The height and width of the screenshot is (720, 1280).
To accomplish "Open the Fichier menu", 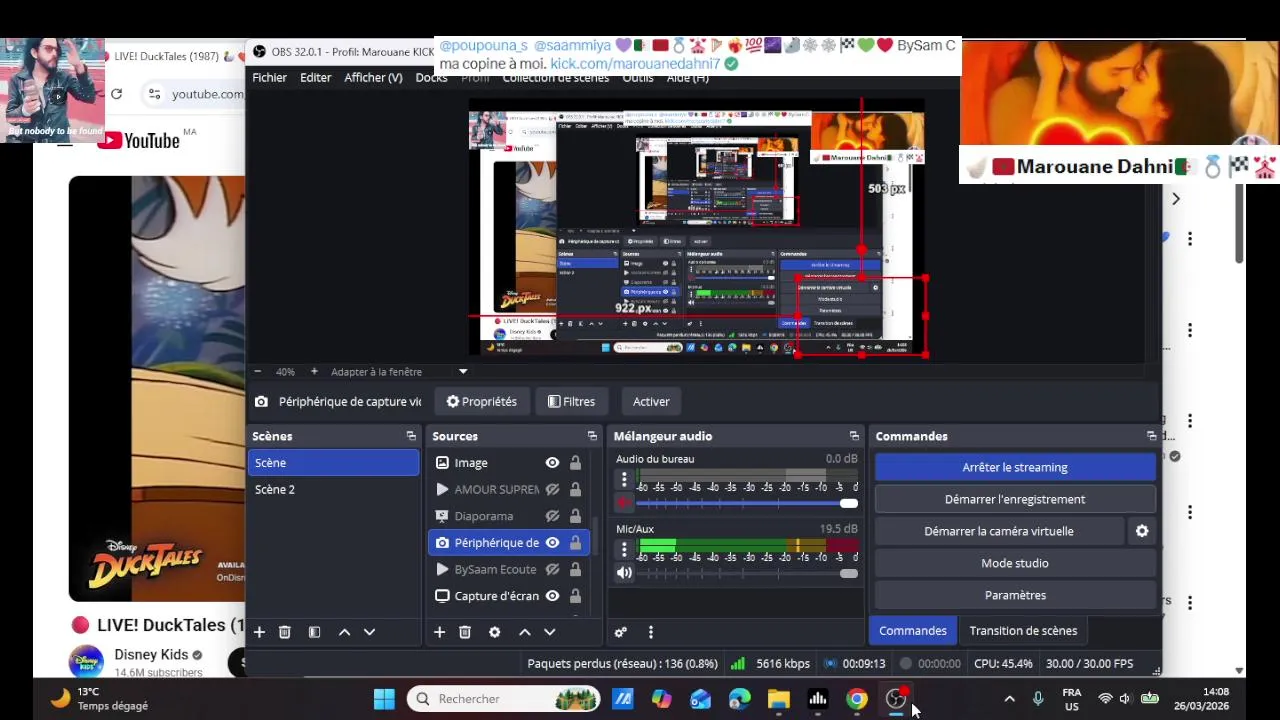I will (x=269, y=77).
